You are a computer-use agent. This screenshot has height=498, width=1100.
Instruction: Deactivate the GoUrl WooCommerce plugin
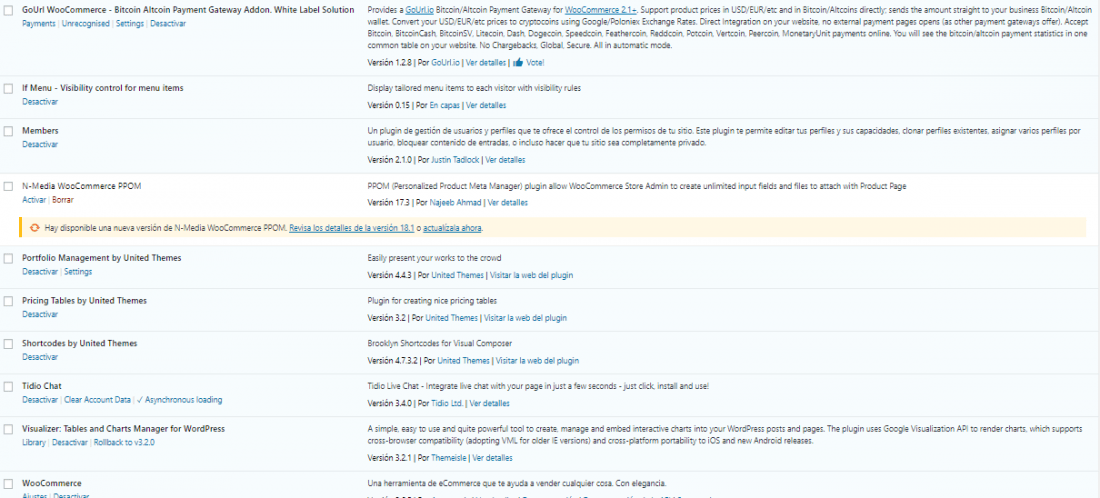click(x=168, y=24)
